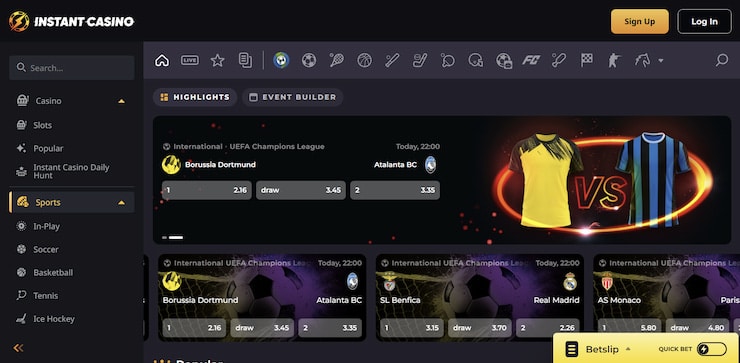Click the Log In button

click(704, 21)
